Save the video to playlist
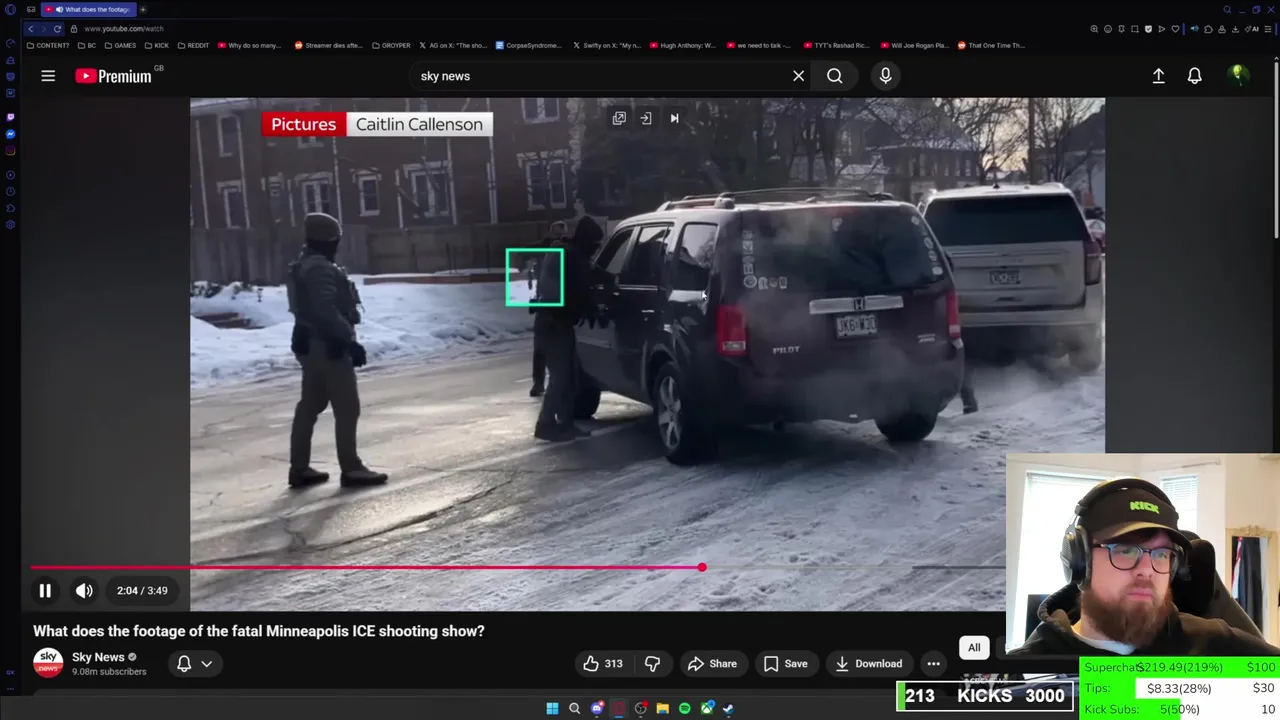The image size is (1280, 720). [x=785, y=664]
